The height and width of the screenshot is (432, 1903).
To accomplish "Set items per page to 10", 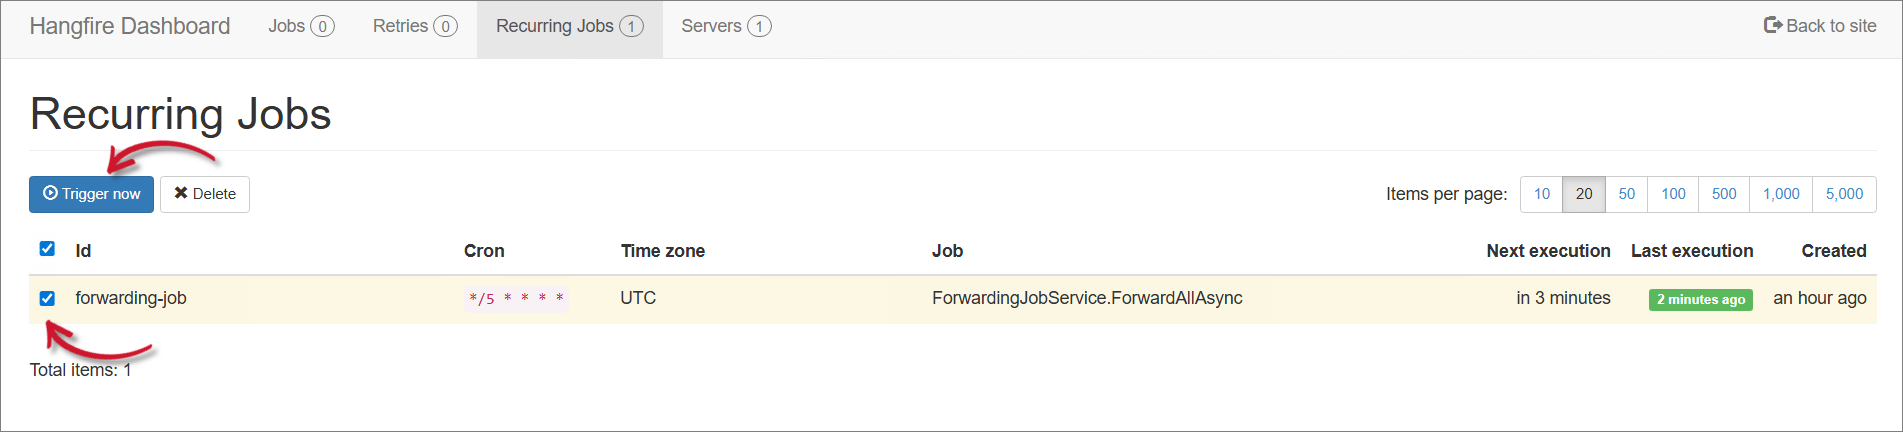I will [1542, 194].
